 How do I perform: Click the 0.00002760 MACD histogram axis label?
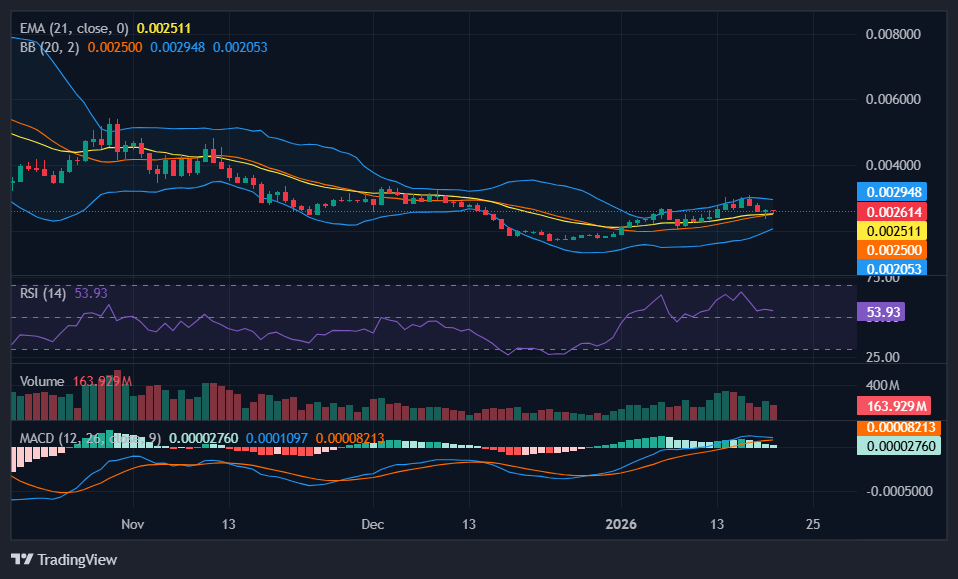[894, 446]
